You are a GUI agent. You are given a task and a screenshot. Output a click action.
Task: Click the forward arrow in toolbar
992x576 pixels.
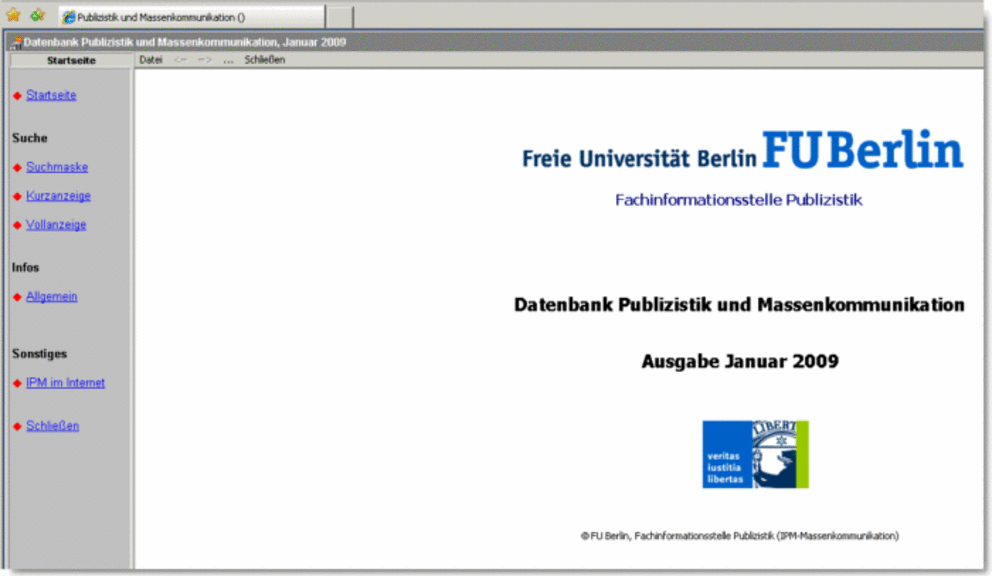pyautogui.click(x=205, y=60)
